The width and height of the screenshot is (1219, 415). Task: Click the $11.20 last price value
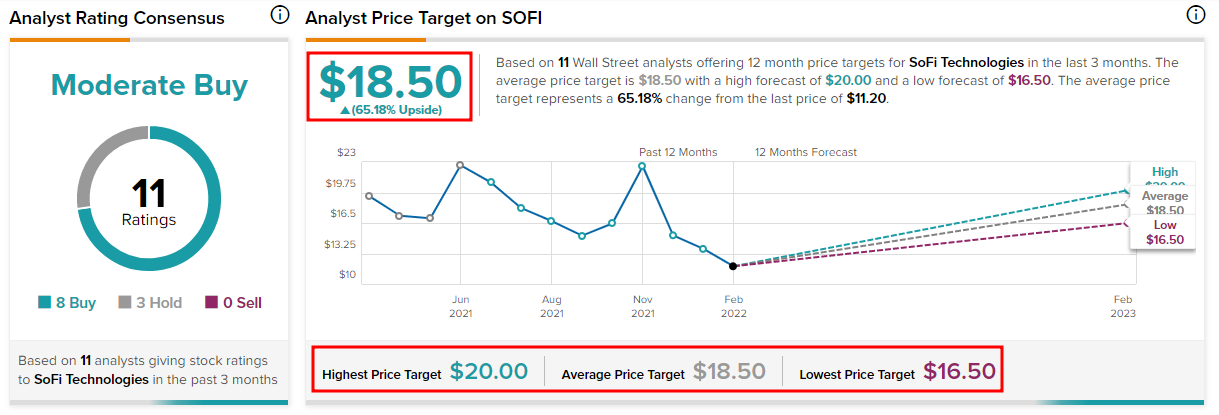tap(865, 98)
